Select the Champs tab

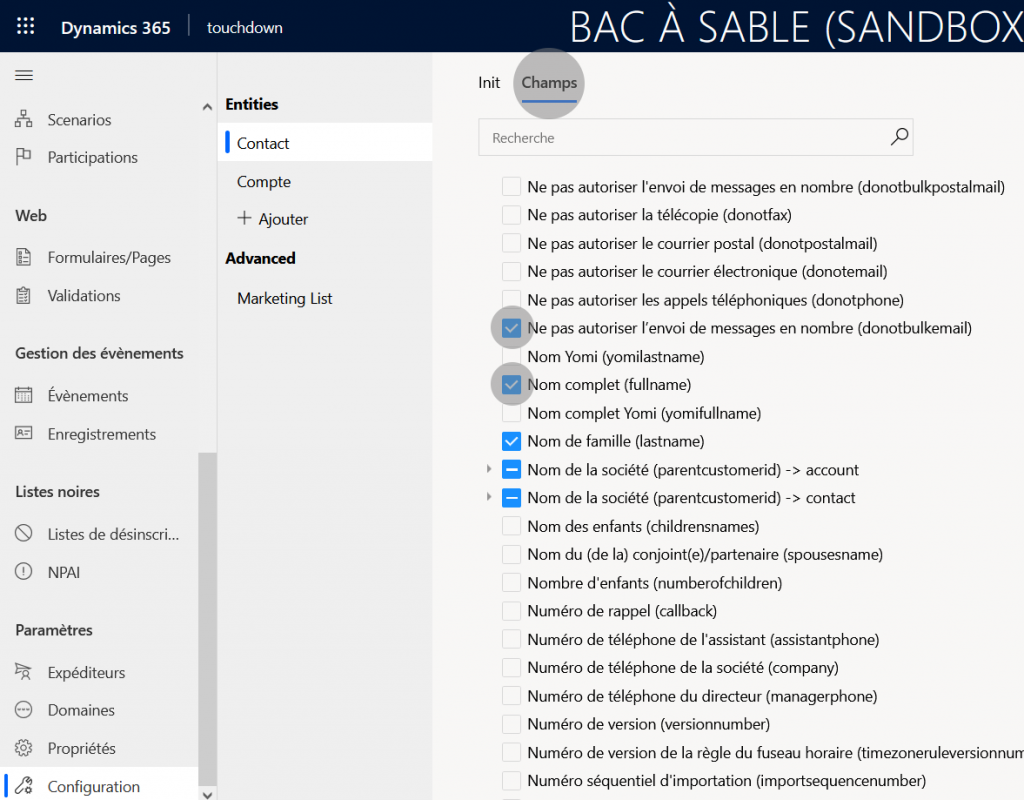click(x=549, y=83)
